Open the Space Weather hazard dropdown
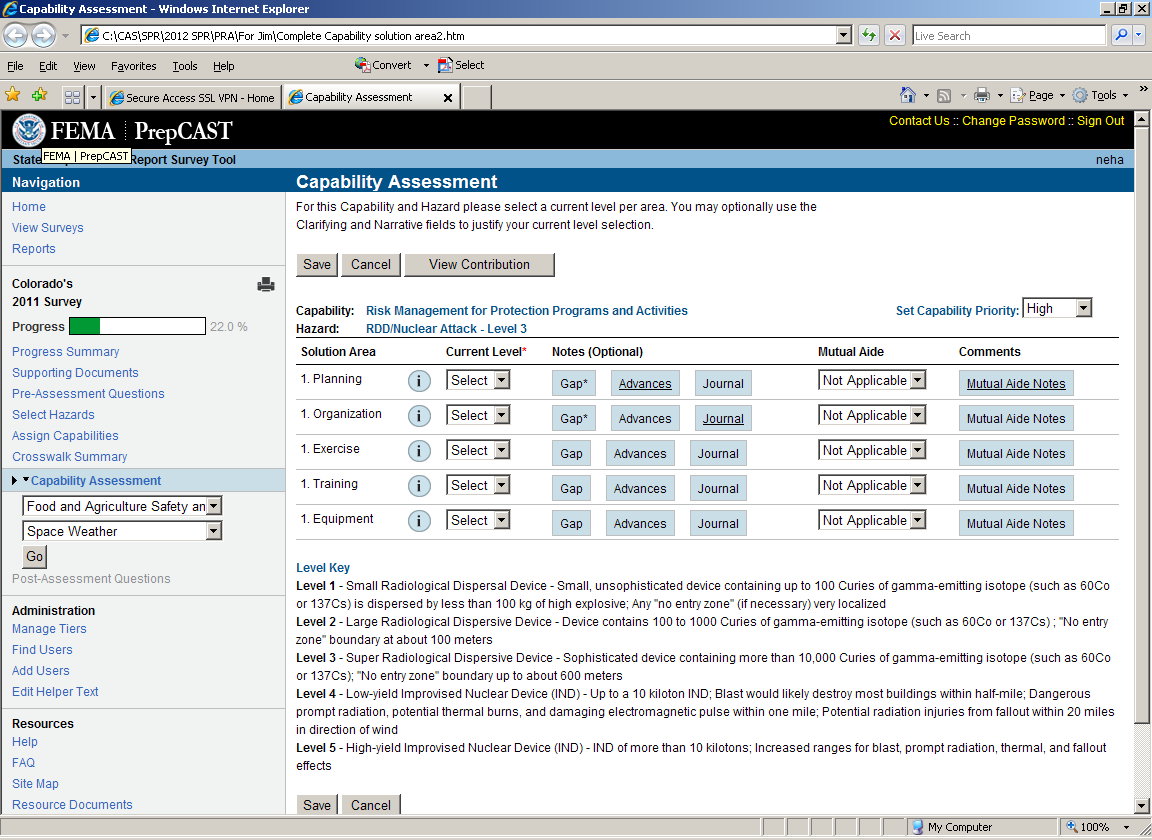1152x840 pixels. 122,532
